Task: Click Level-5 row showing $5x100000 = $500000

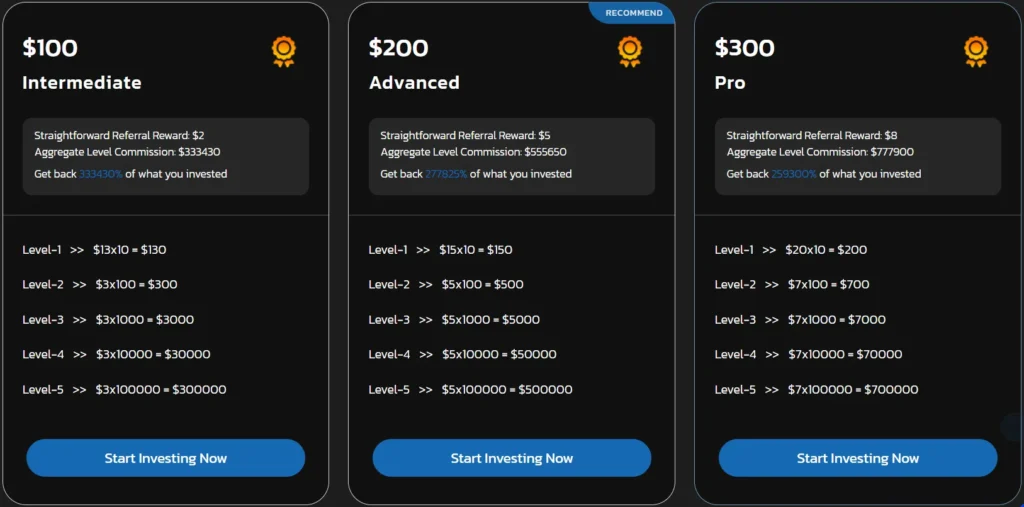Action: pos(470,390)
